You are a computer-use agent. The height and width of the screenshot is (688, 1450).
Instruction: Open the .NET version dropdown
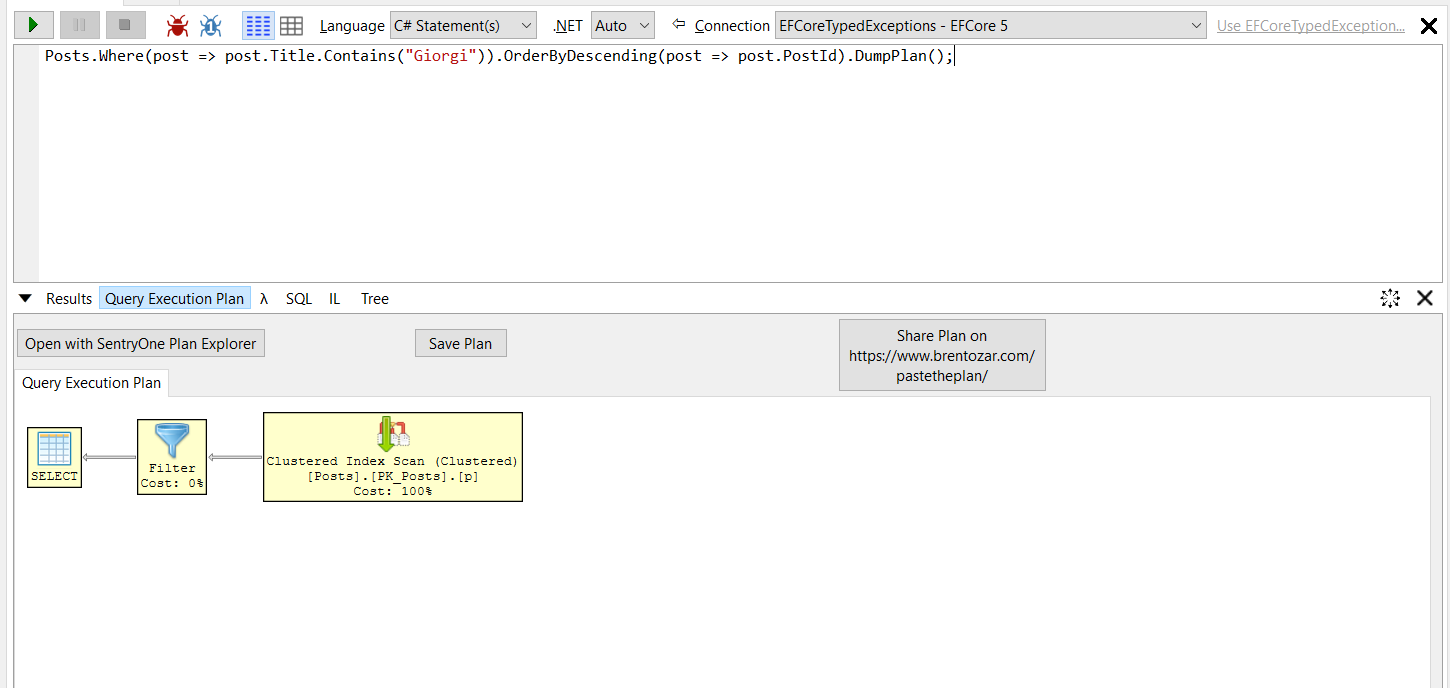[x=622, y=26]
